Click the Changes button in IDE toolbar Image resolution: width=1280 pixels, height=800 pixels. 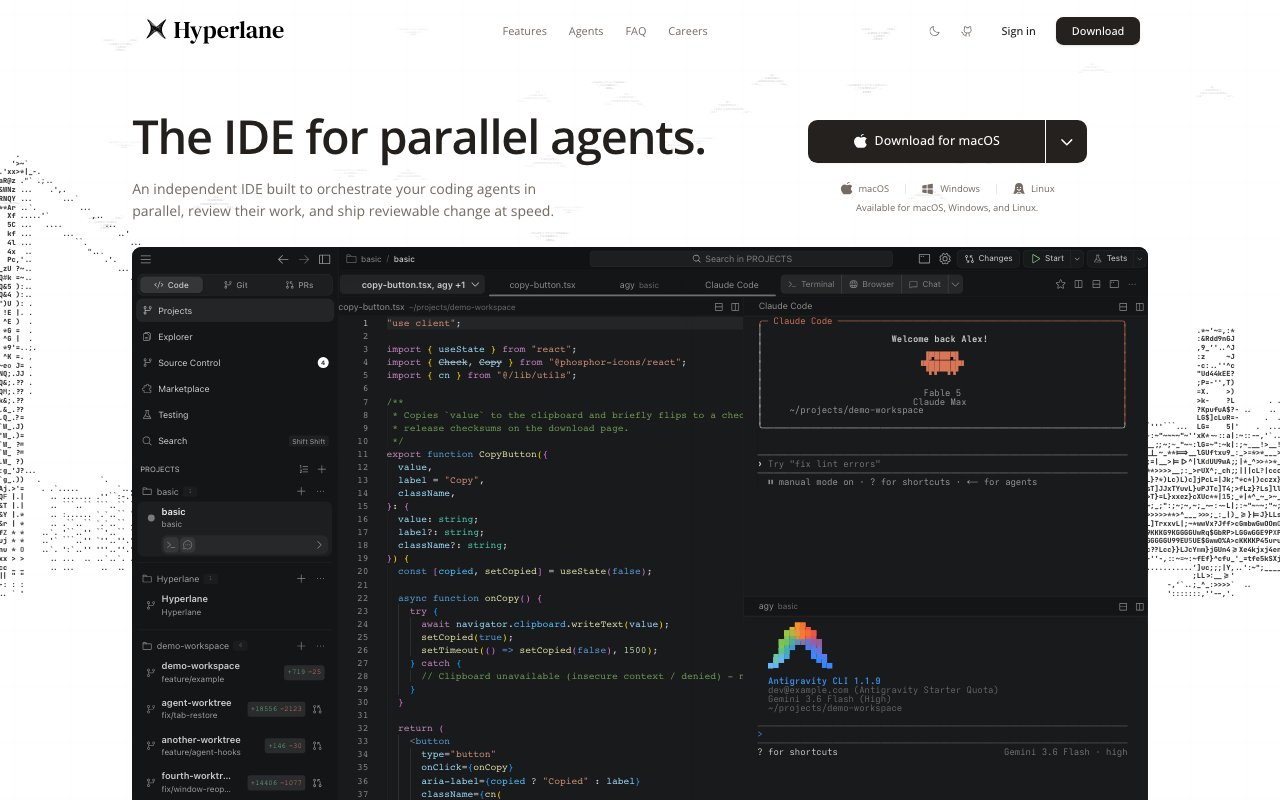(989, 259)
